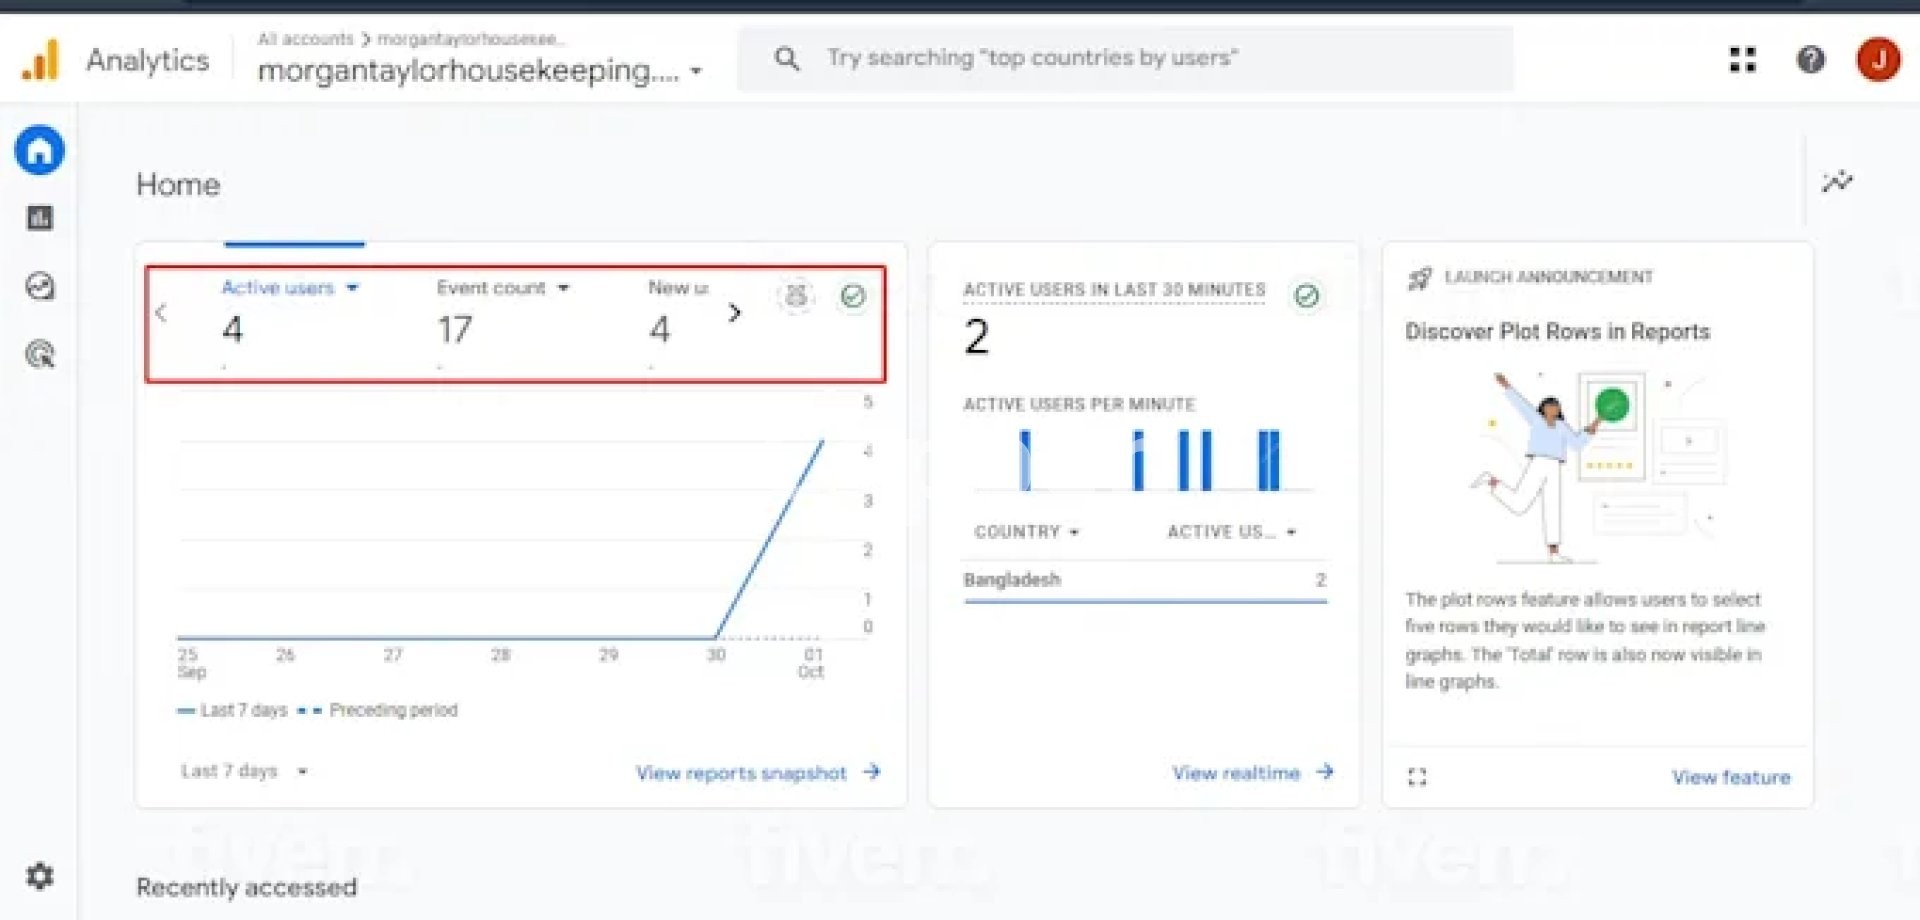
Task: Open the Advertising icon in the sidebar
Action: point(39,354)
